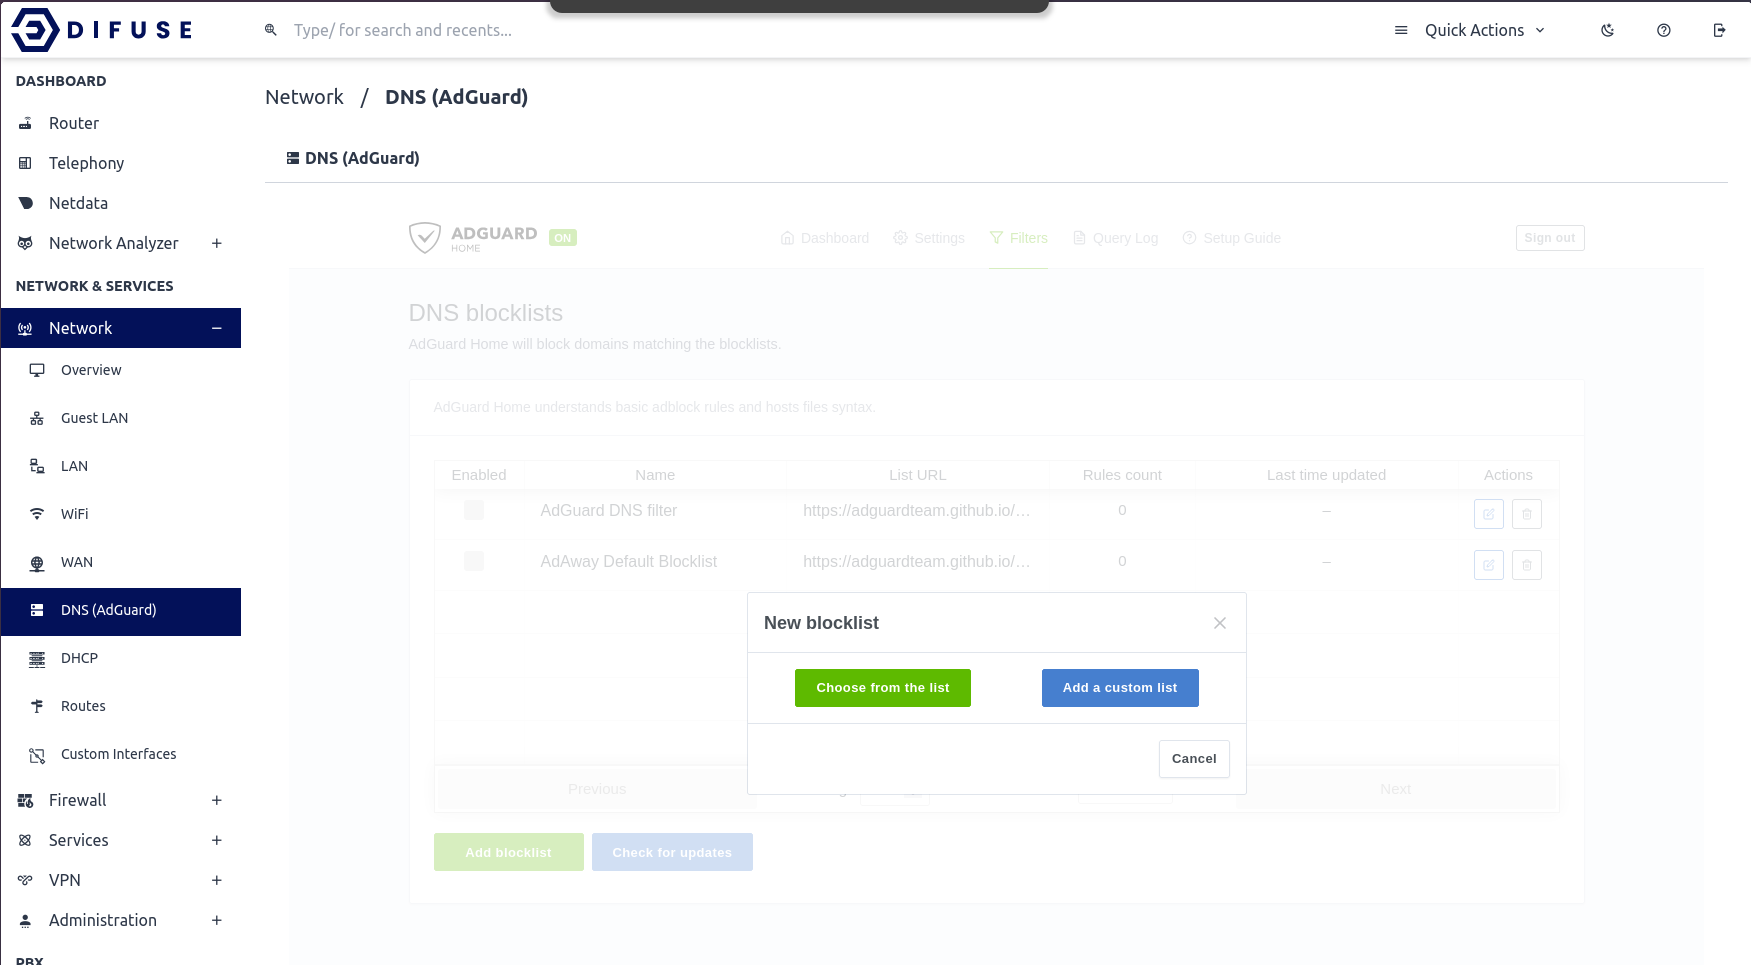Click Add a custom list button
Viewport: 1751px width, 965px height.
pyautogui.click(x=1120, y=688)
